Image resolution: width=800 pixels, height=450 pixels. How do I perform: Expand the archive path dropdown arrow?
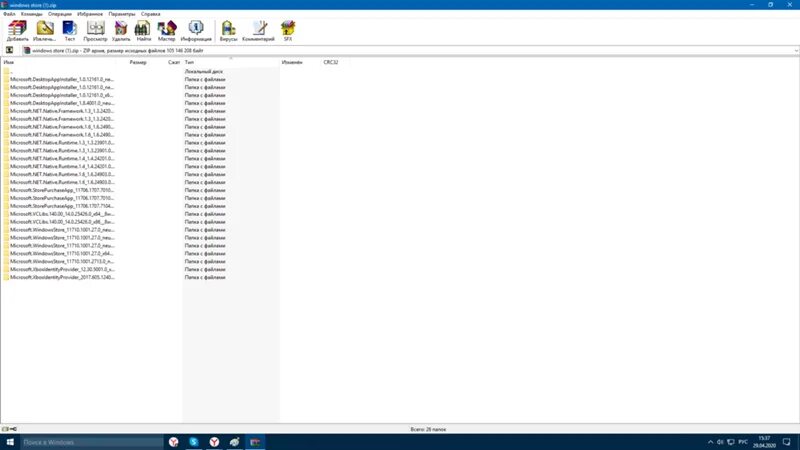tap(796, 51)
